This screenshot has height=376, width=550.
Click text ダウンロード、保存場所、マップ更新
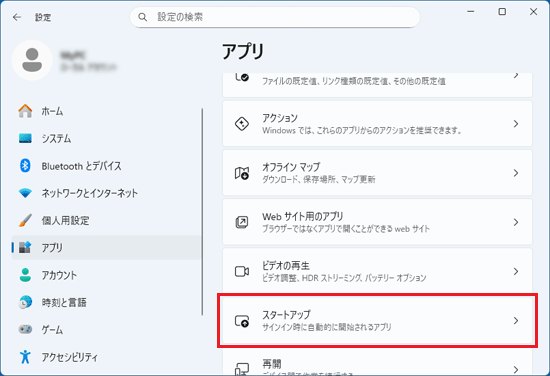[319, 180]
